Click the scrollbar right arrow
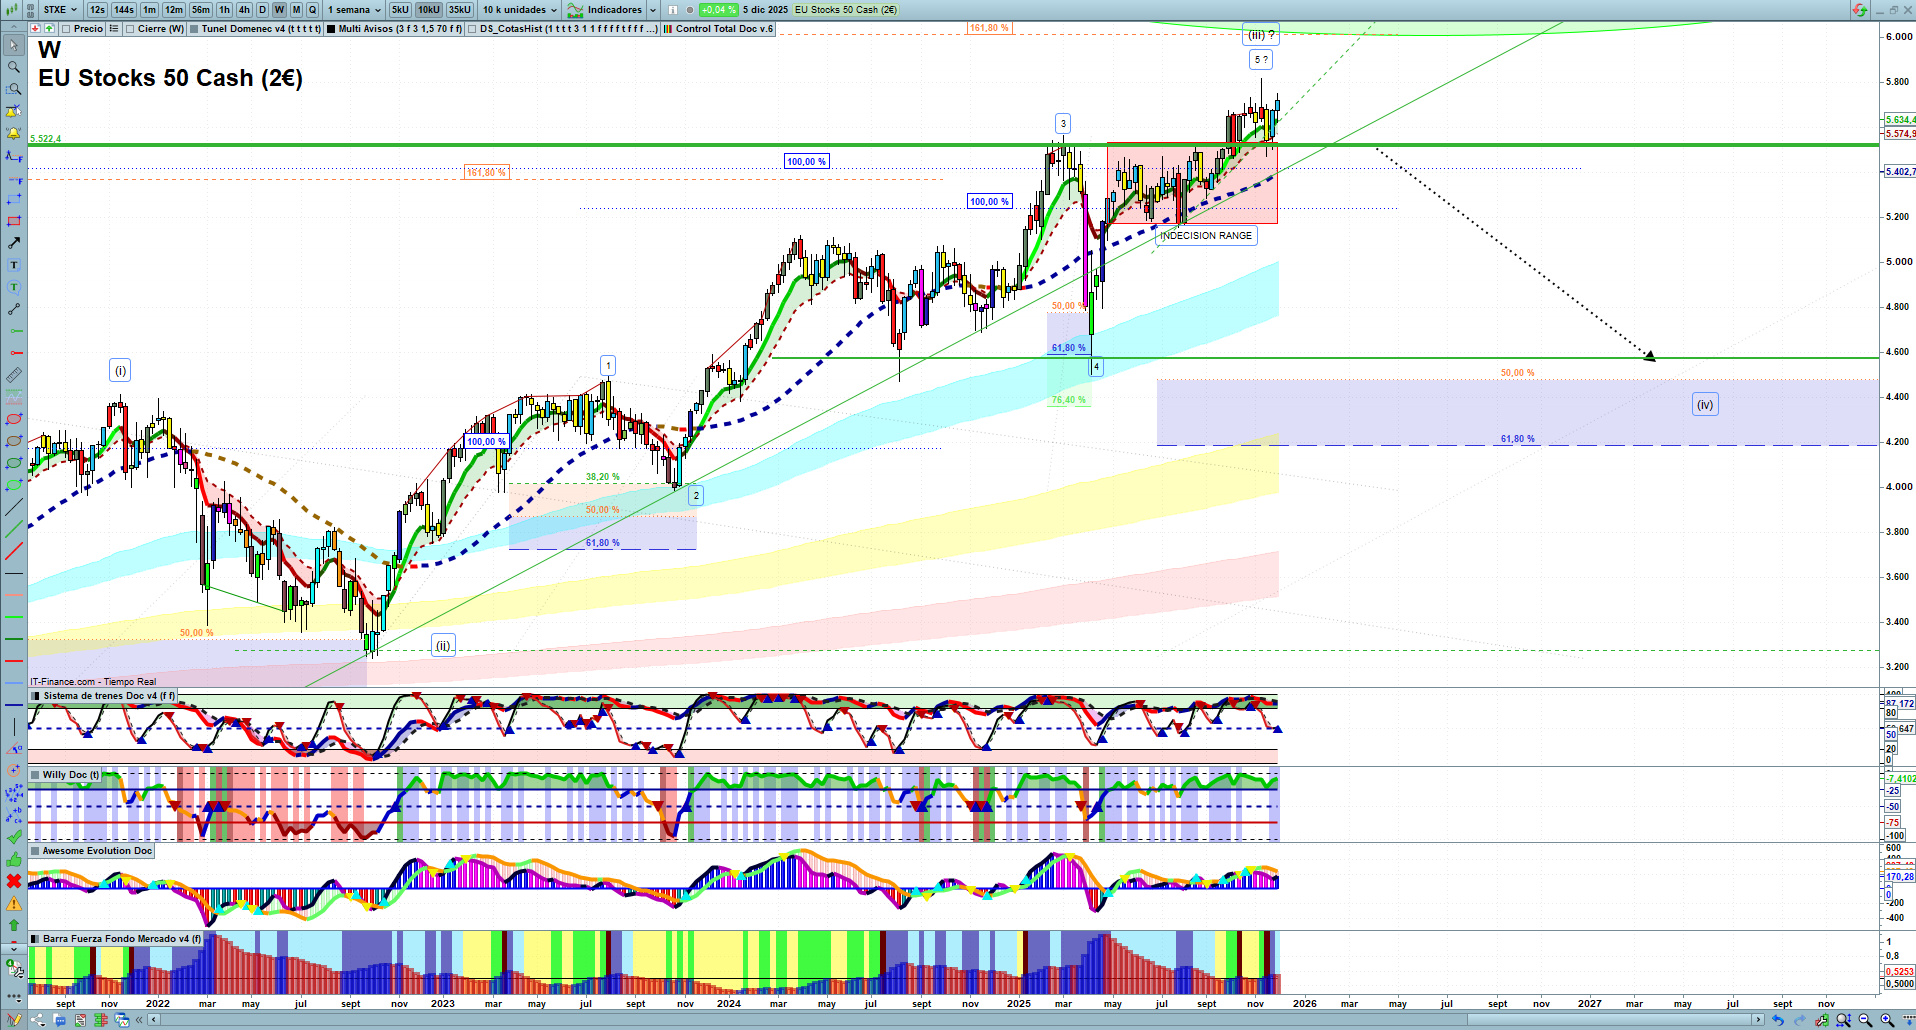 click(x=1759, y=1020)
